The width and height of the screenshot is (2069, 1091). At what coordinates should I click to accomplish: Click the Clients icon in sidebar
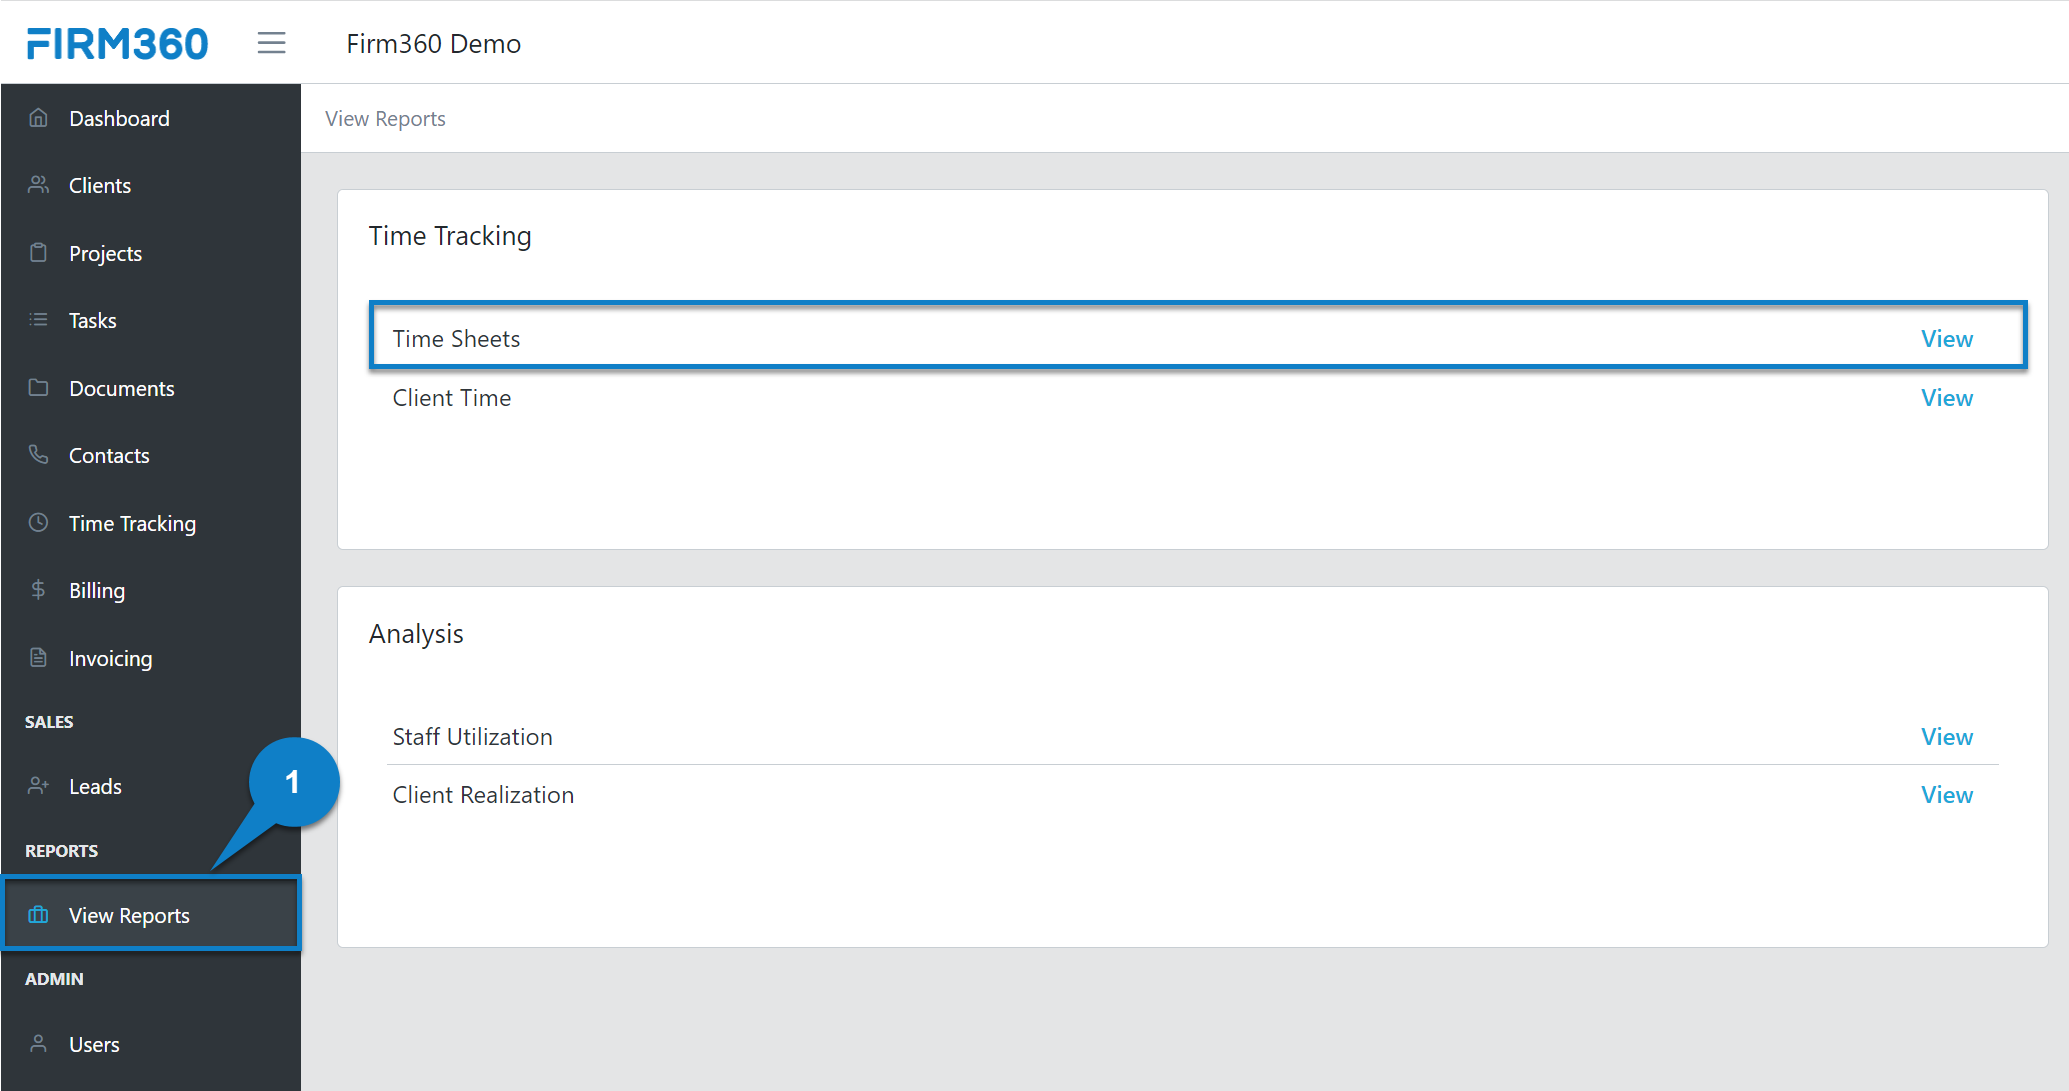pyautogui.click(x=37, y=185)
